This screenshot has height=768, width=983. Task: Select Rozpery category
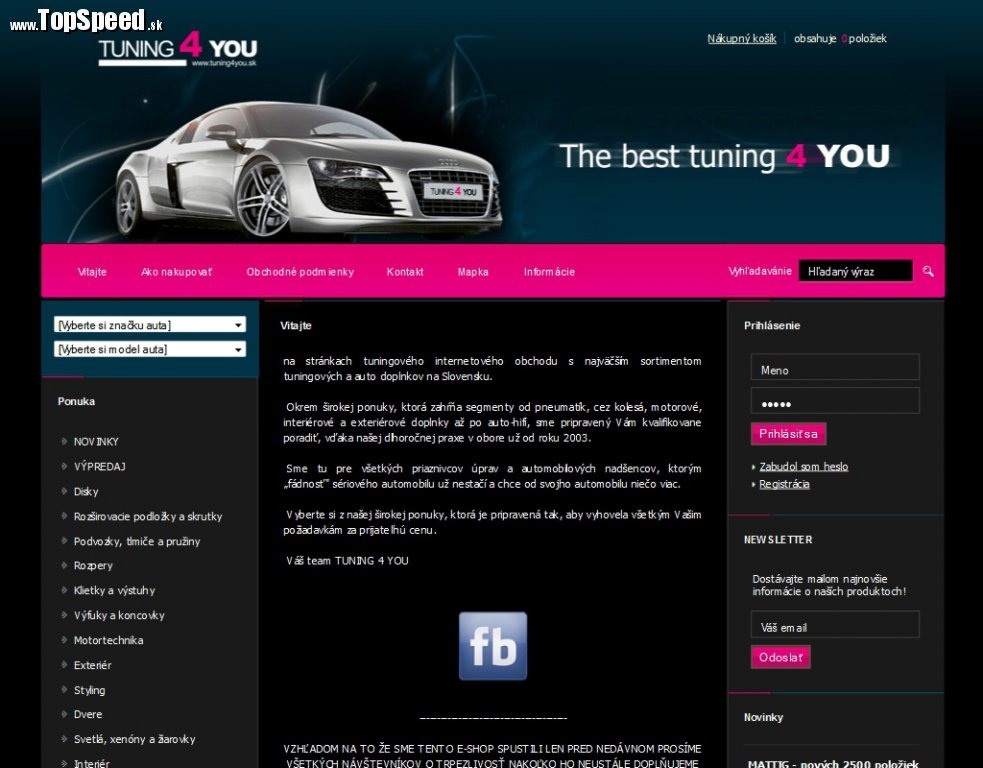(x=93, y=565)
